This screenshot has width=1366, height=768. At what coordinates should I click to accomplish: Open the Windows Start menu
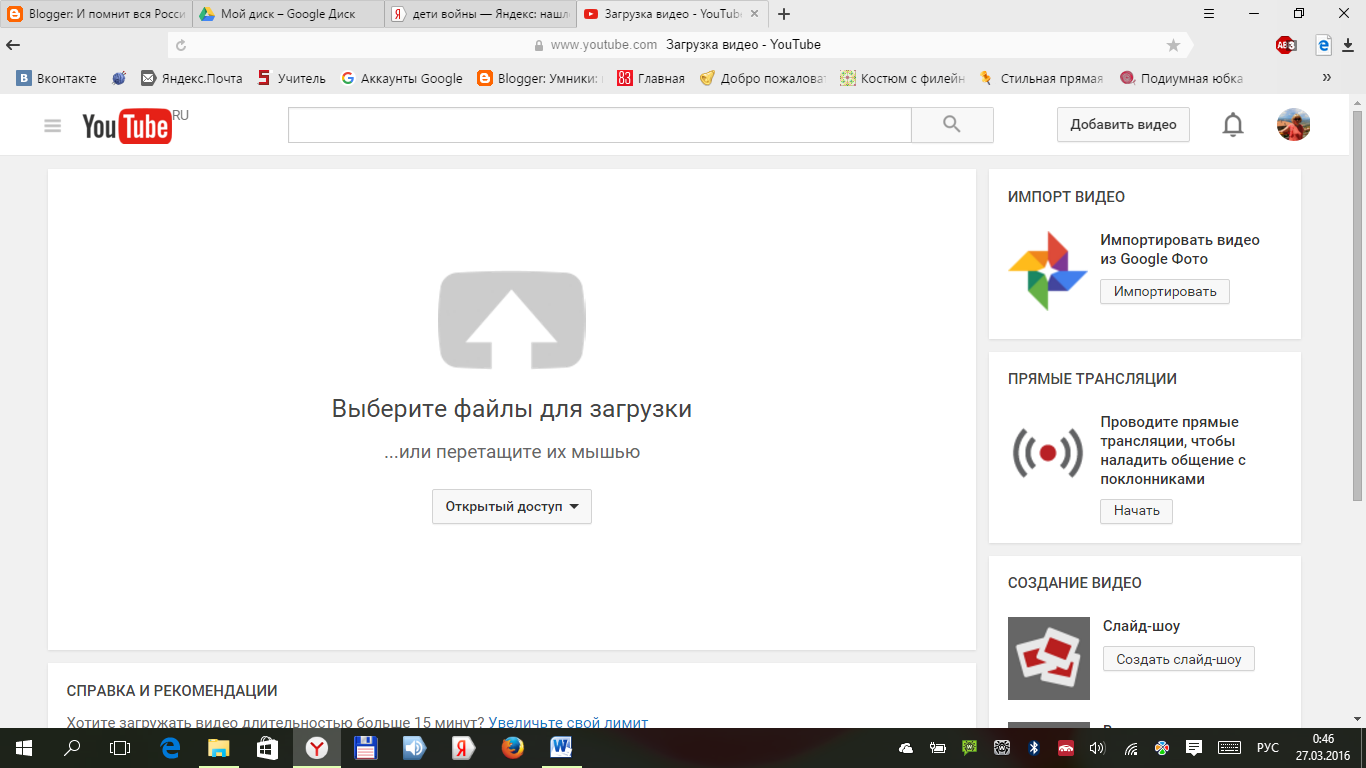24,748
